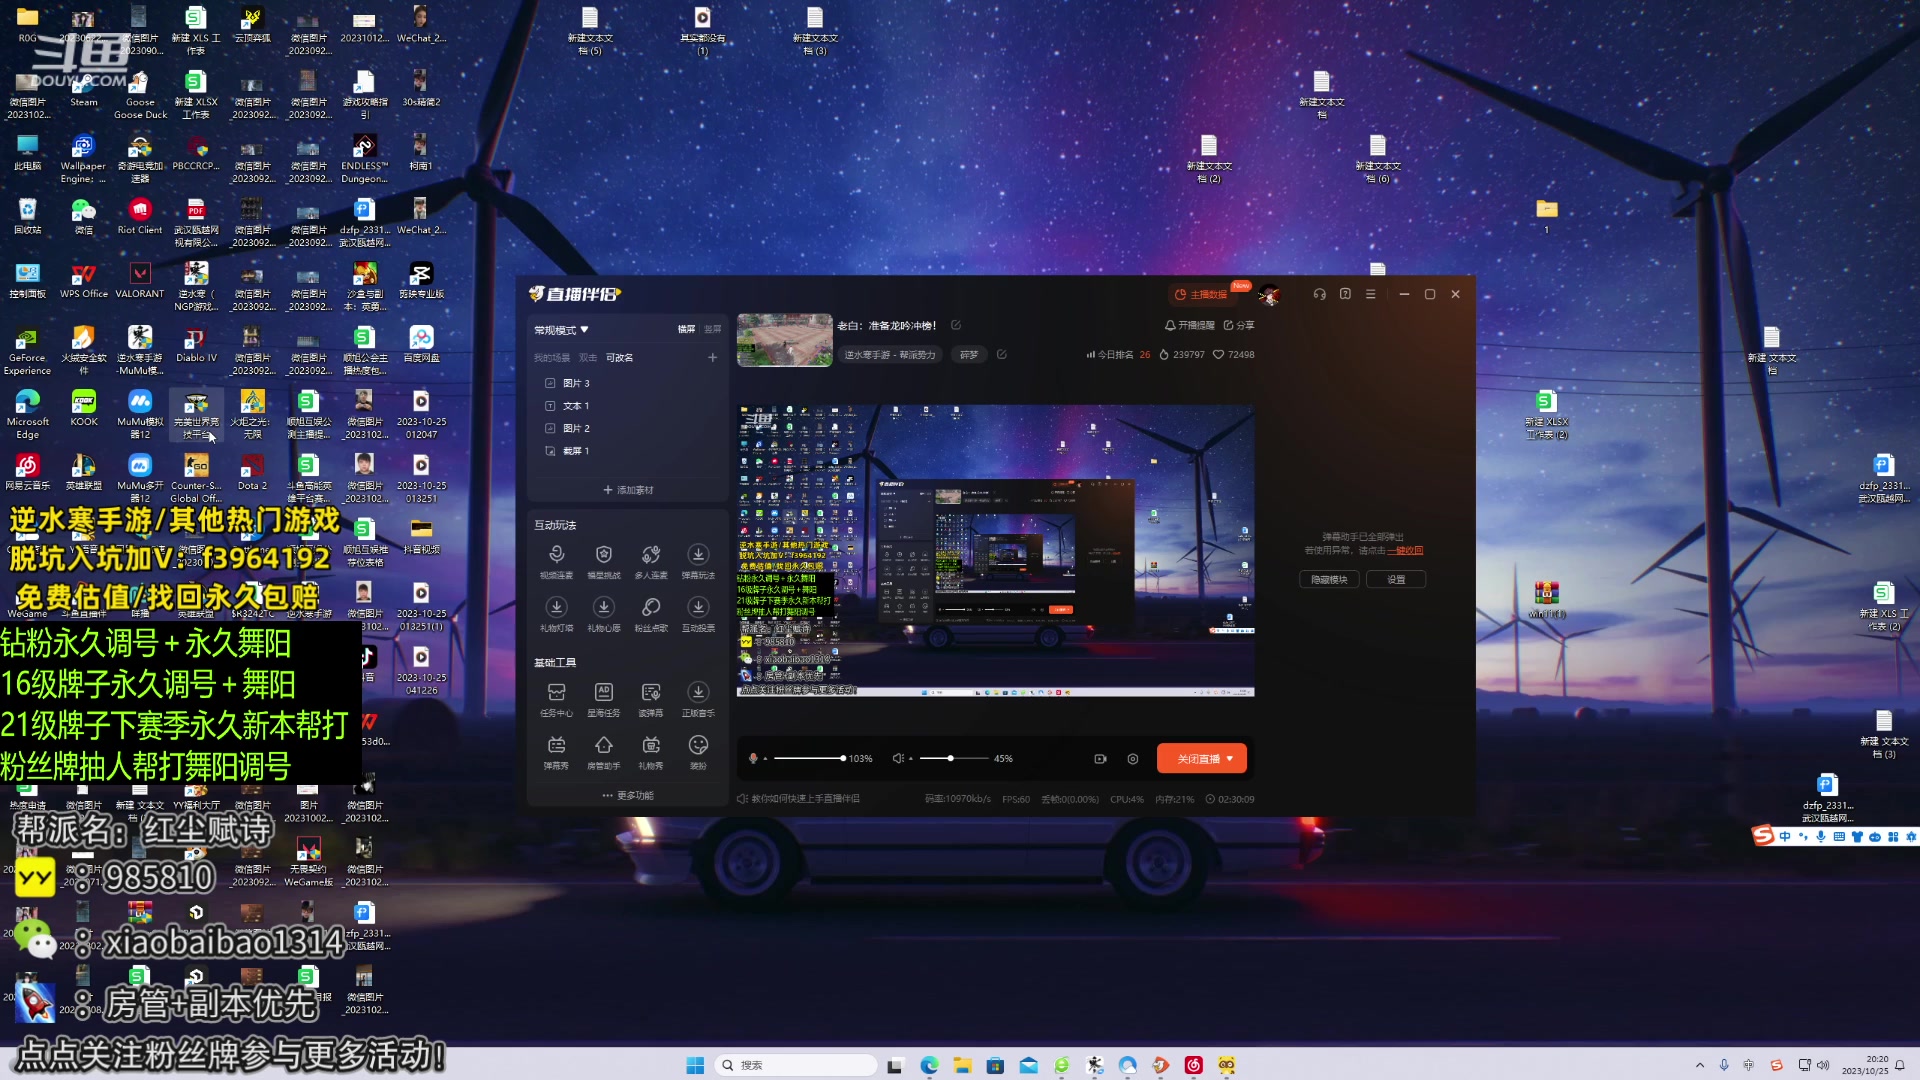Viewport: 1920px width, 1080px height.
Task: Adjust the speaker volume slider at 45%
Action: 953,759
